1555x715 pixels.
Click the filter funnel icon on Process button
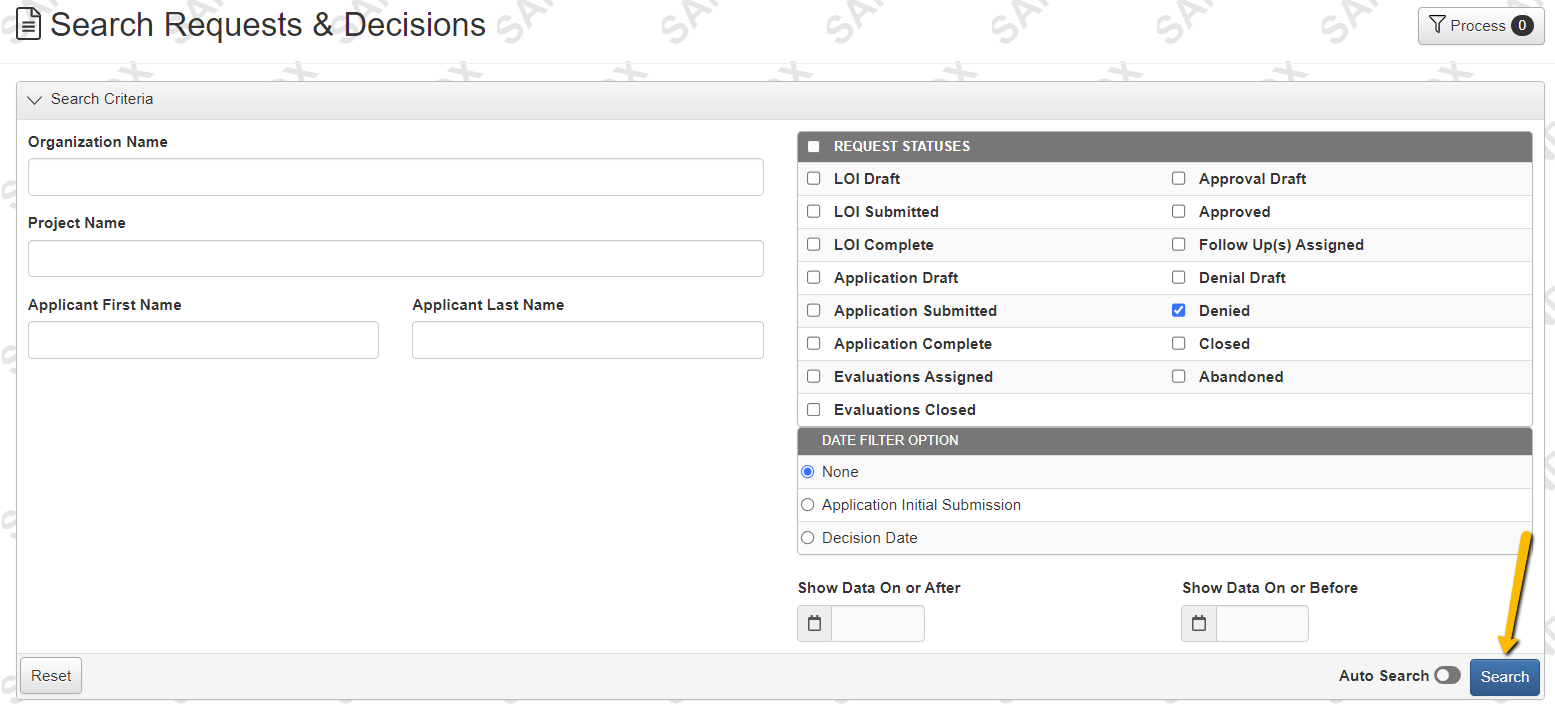[1438, 25]
